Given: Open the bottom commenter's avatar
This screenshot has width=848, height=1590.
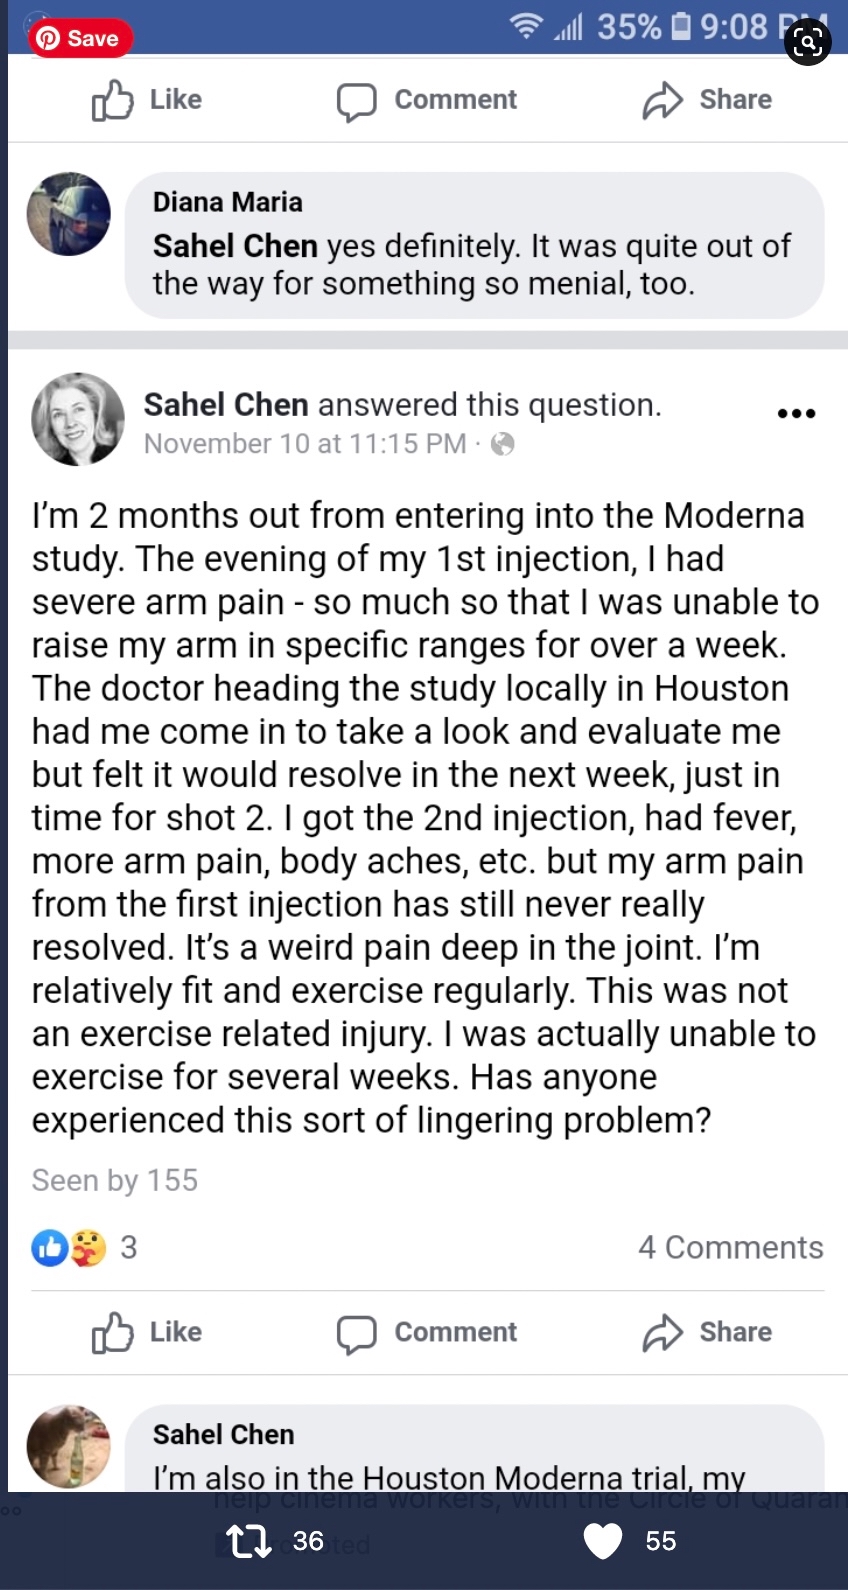Looking at the screenshot, I should 68,1447.
